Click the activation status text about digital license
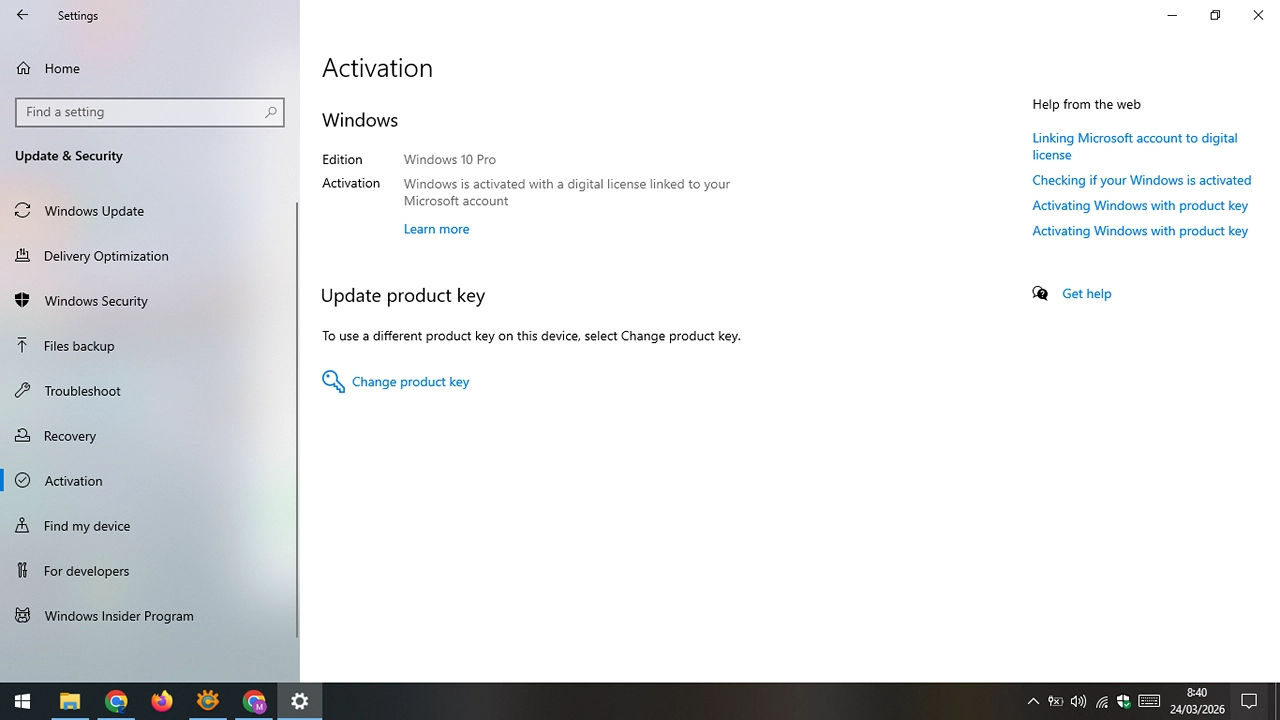Screen dimensions: 1280x720 click(x=567, y=192)
